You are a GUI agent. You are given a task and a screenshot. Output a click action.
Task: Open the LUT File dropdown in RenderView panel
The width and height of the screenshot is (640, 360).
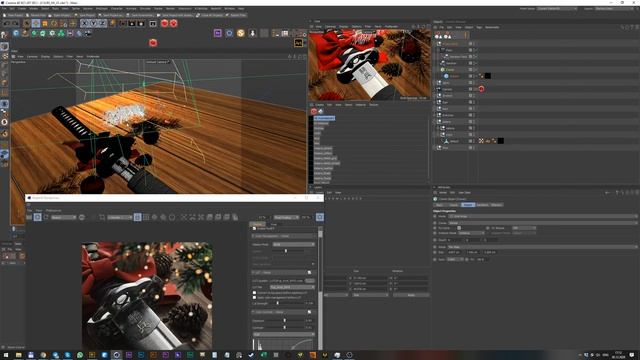click(x=291, y=287)
